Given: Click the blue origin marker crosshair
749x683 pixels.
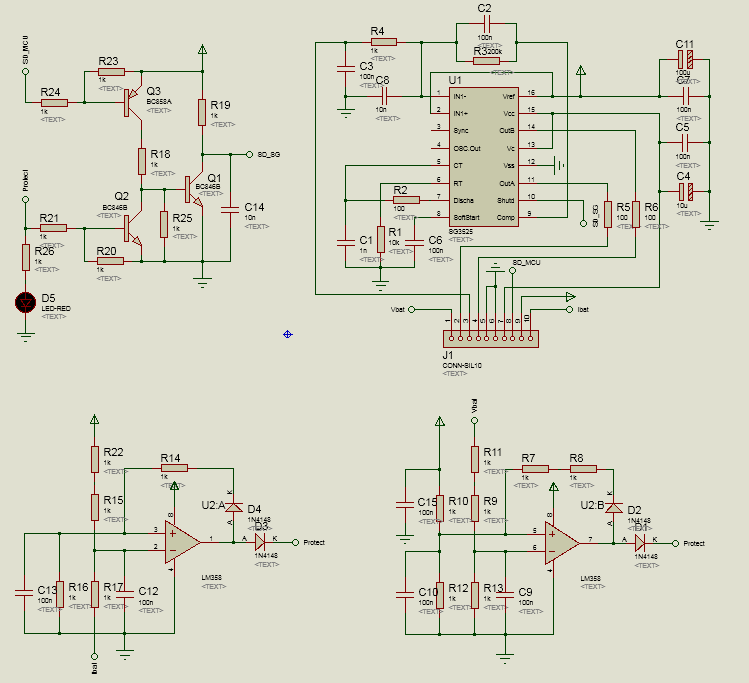Looking at the screenshot, I should coord(288,334).
